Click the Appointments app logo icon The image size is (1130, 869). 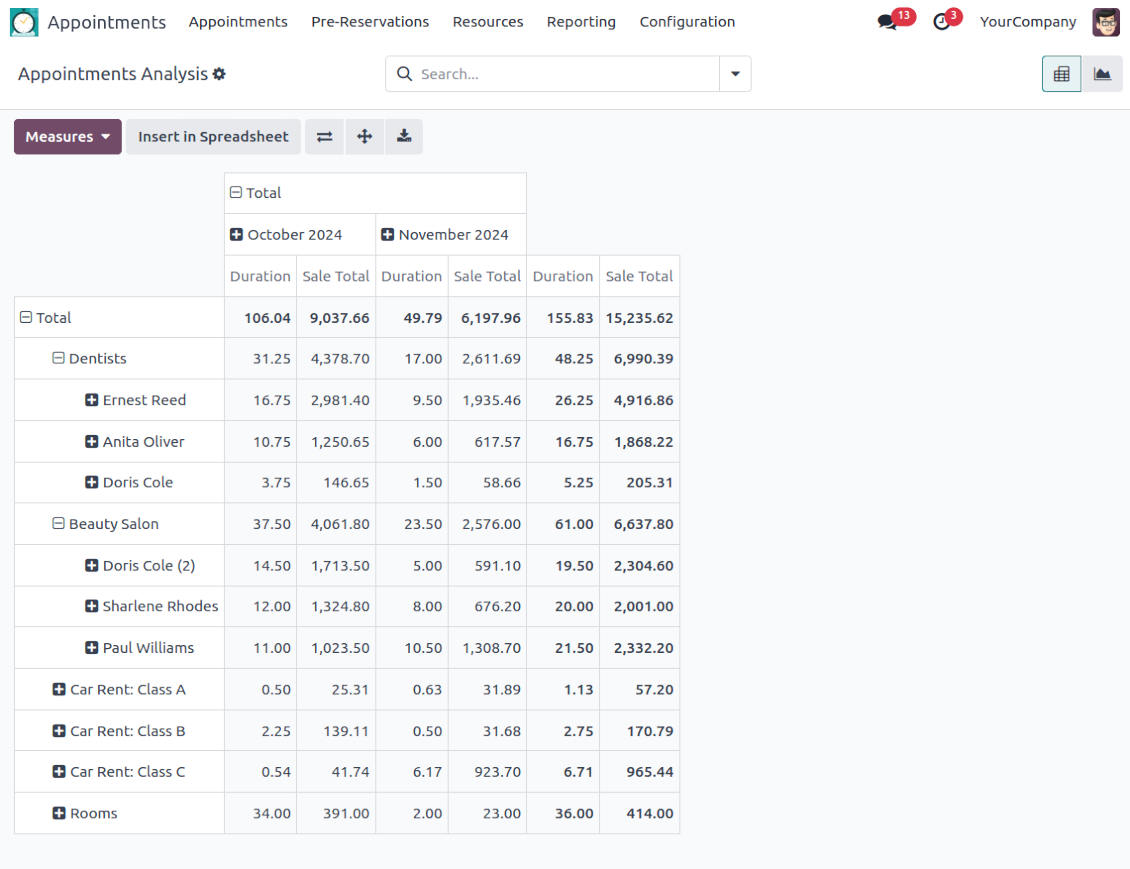point(24,22)
